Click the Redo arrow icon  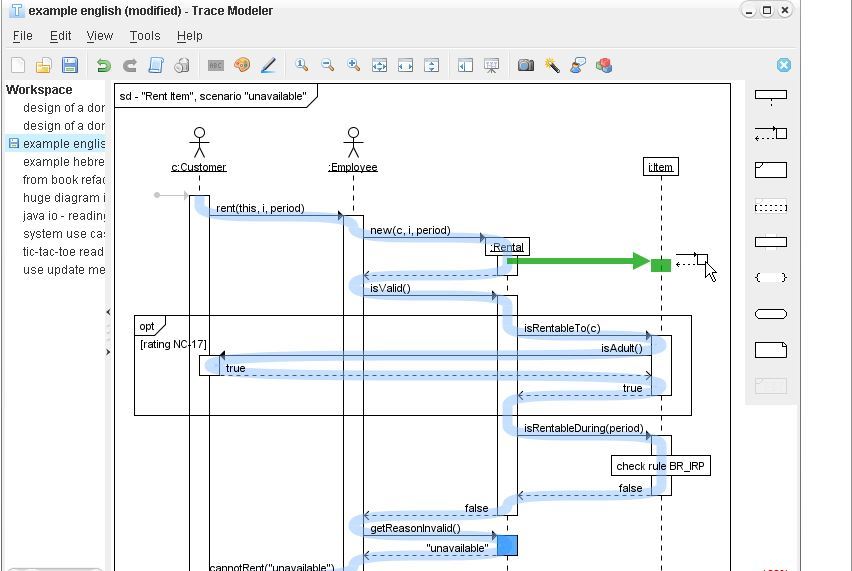[129, 66]
